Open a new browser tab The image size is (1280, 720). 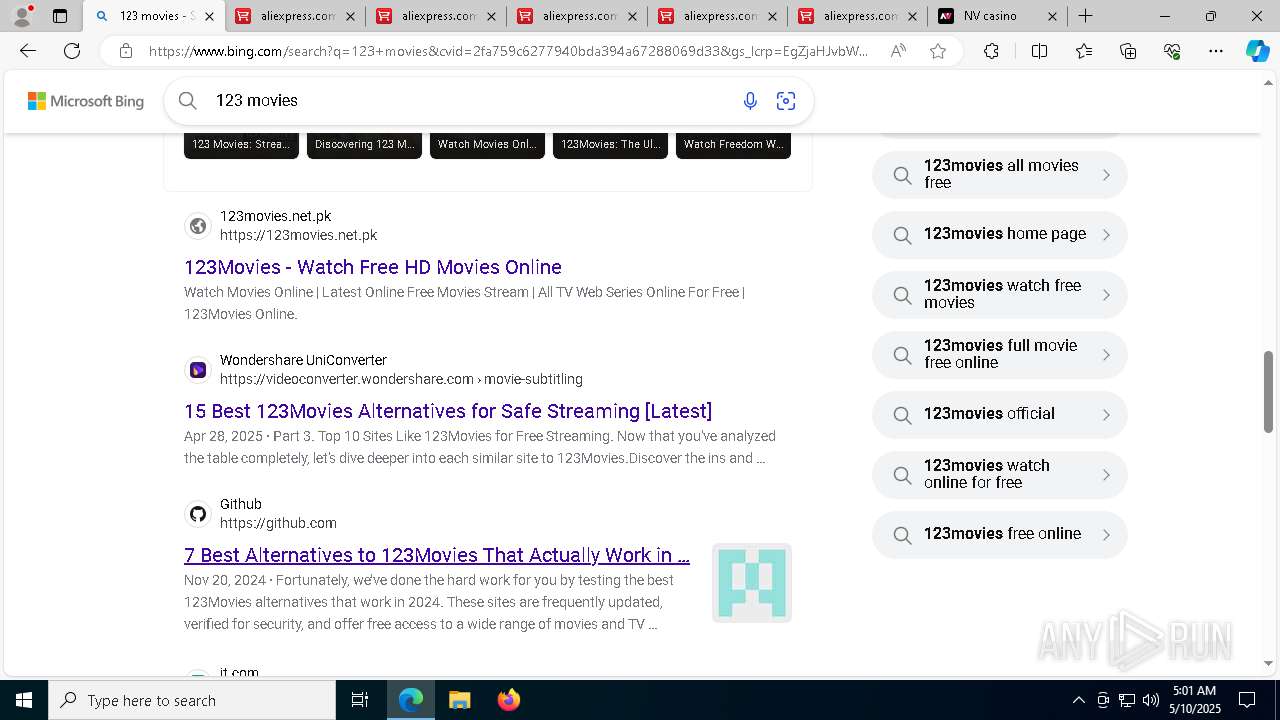(1085, 16)
